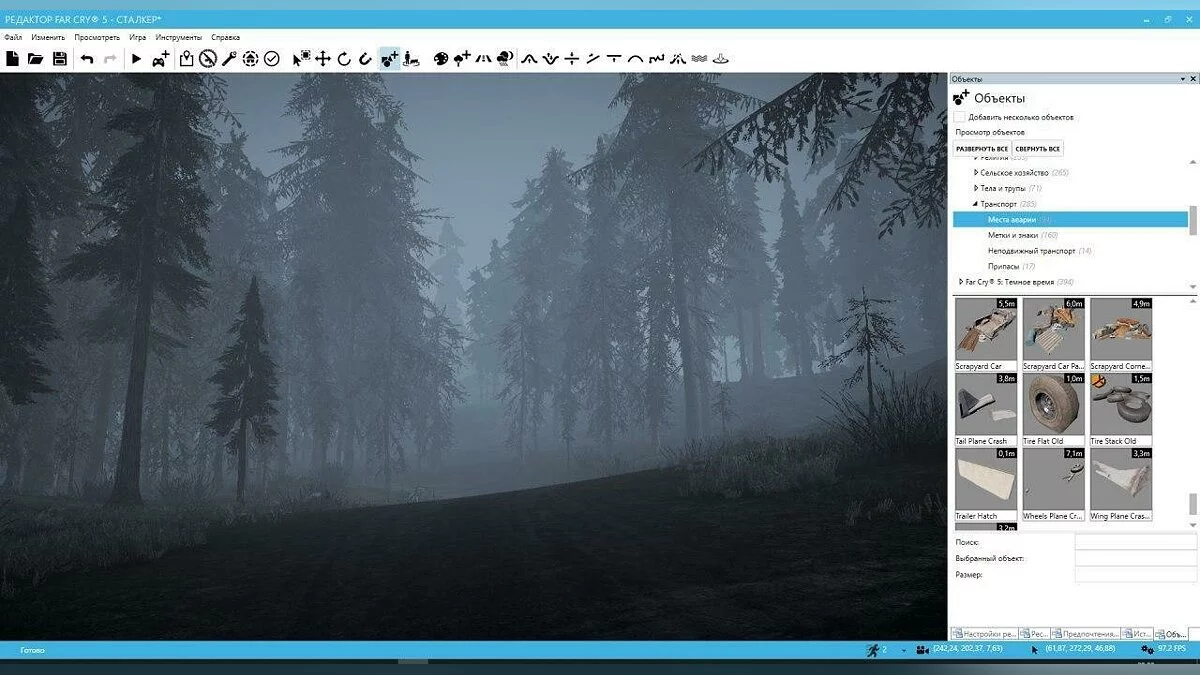
Task: Click the wrench tool icon
Action: pyautogui.click(x=229, y=59)
